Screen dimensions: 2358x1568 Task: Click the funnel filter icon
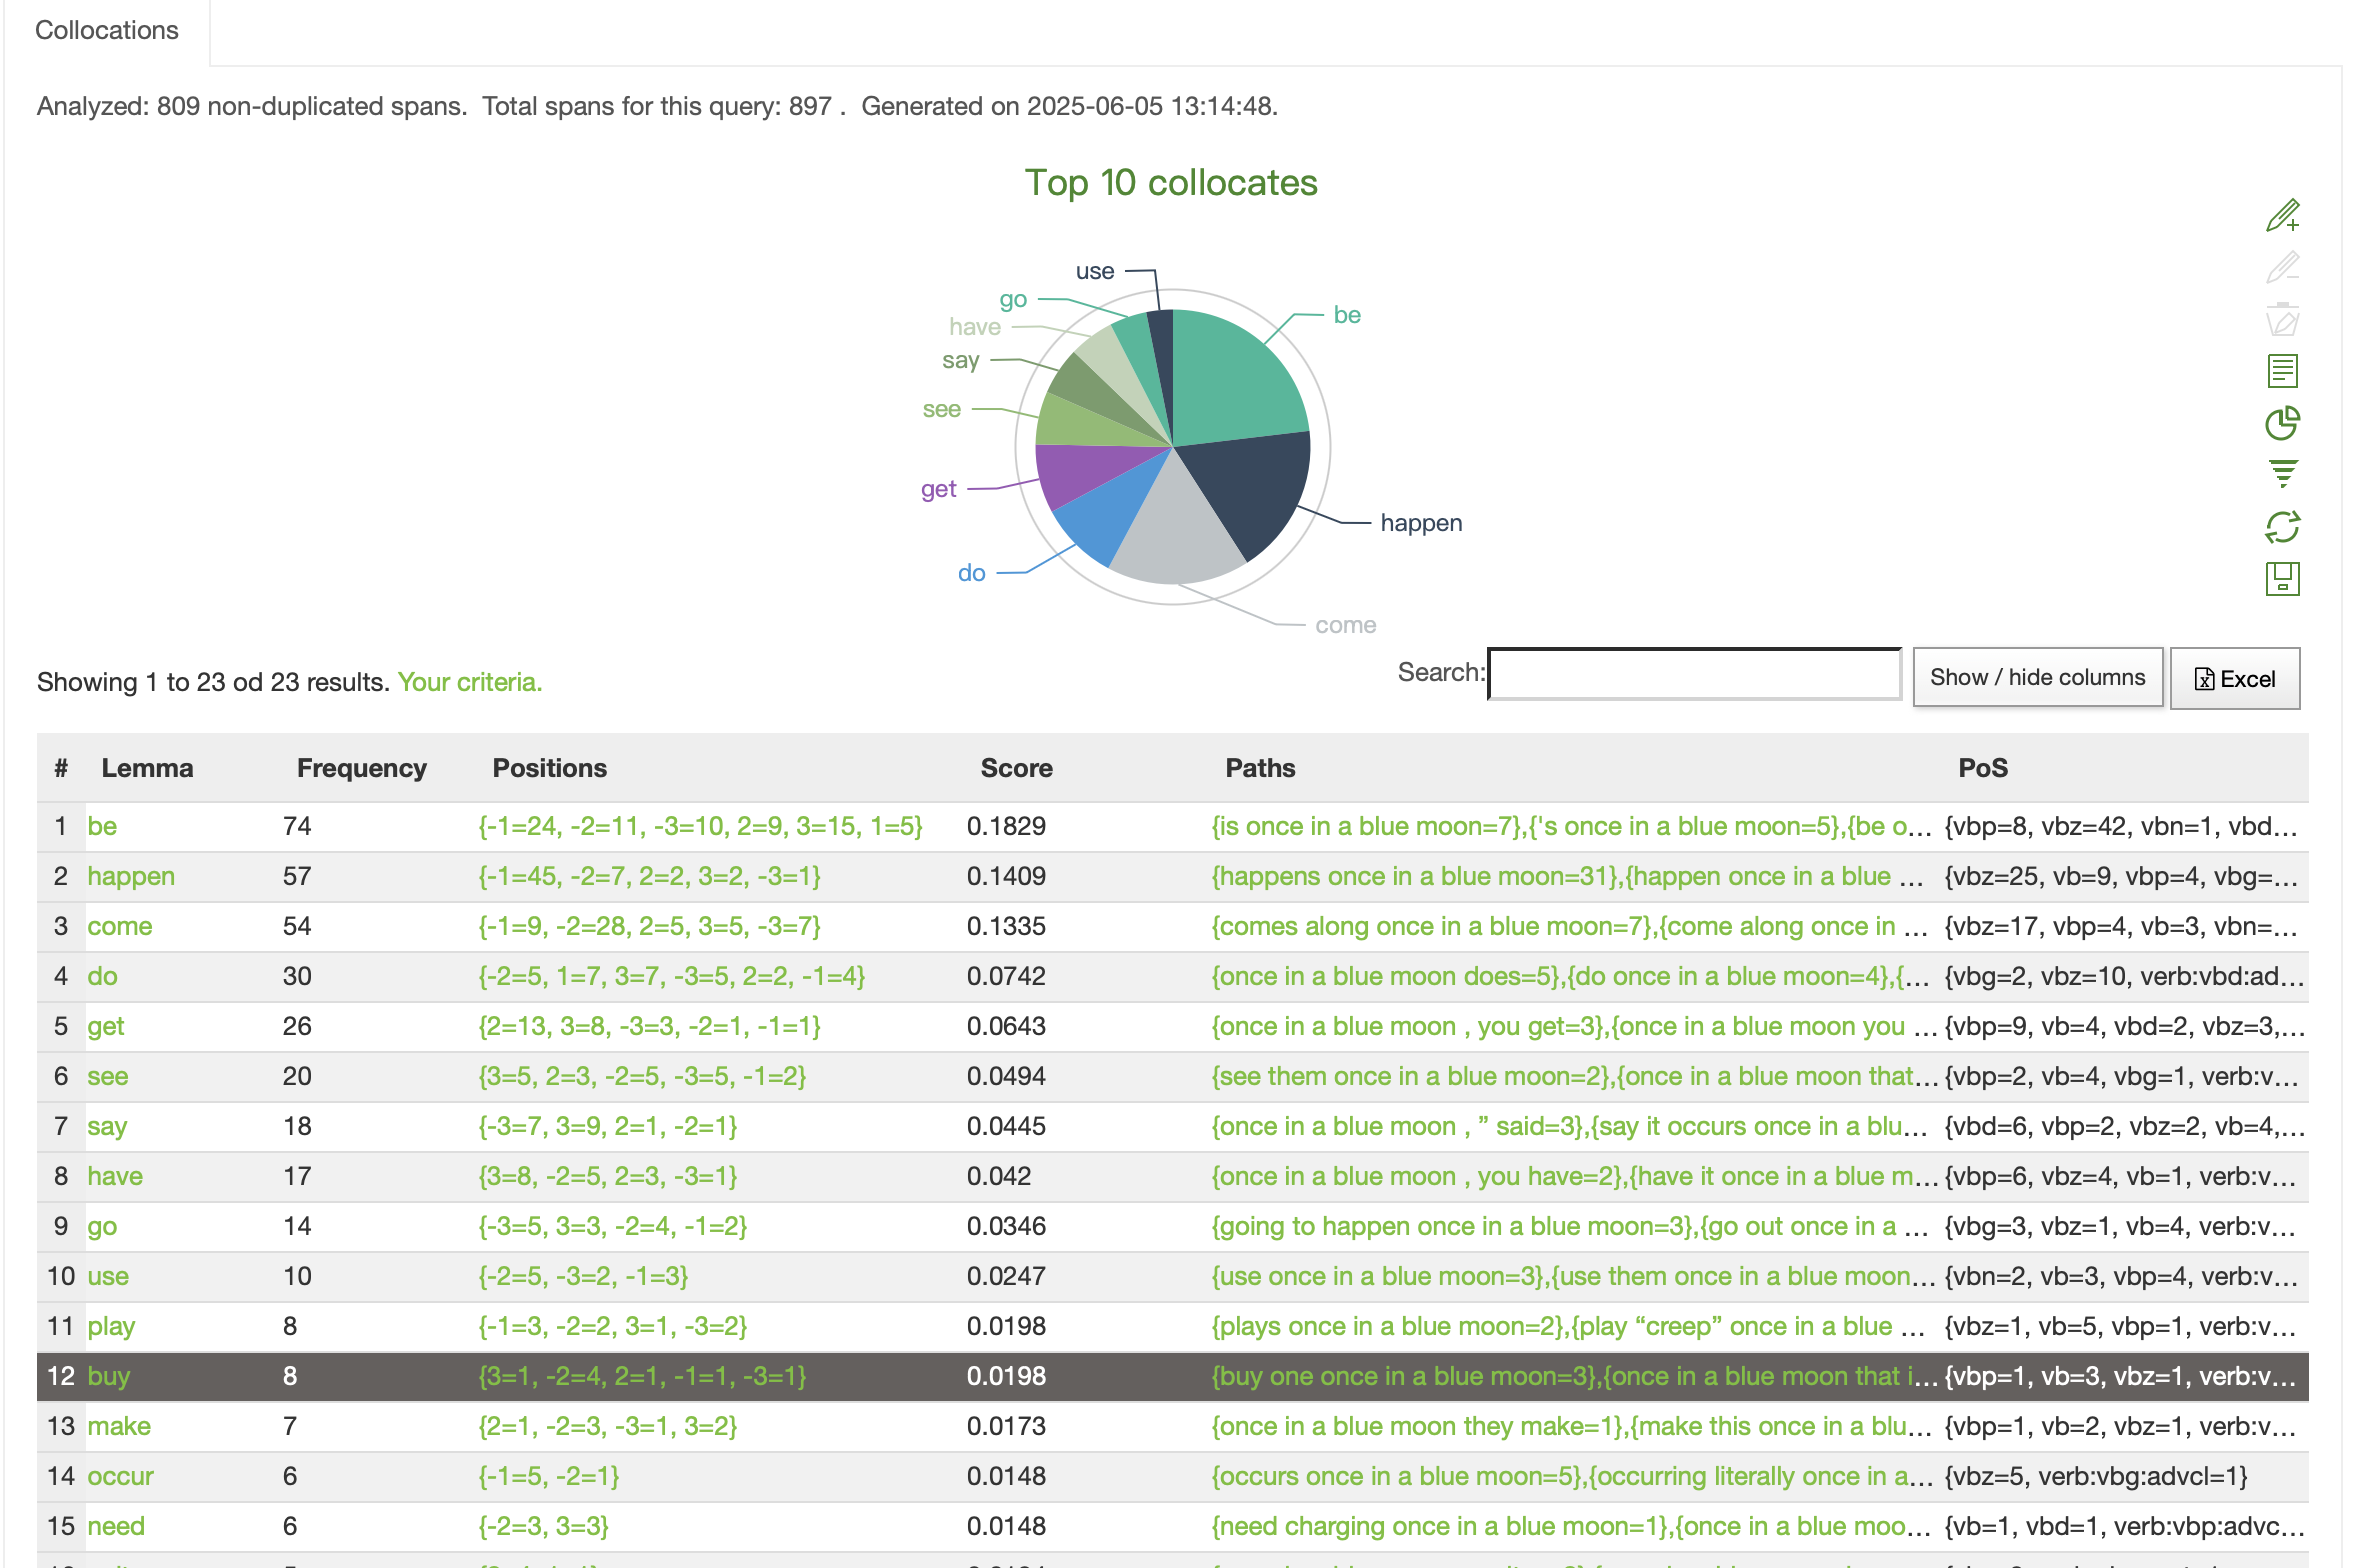pos(2282,474)
